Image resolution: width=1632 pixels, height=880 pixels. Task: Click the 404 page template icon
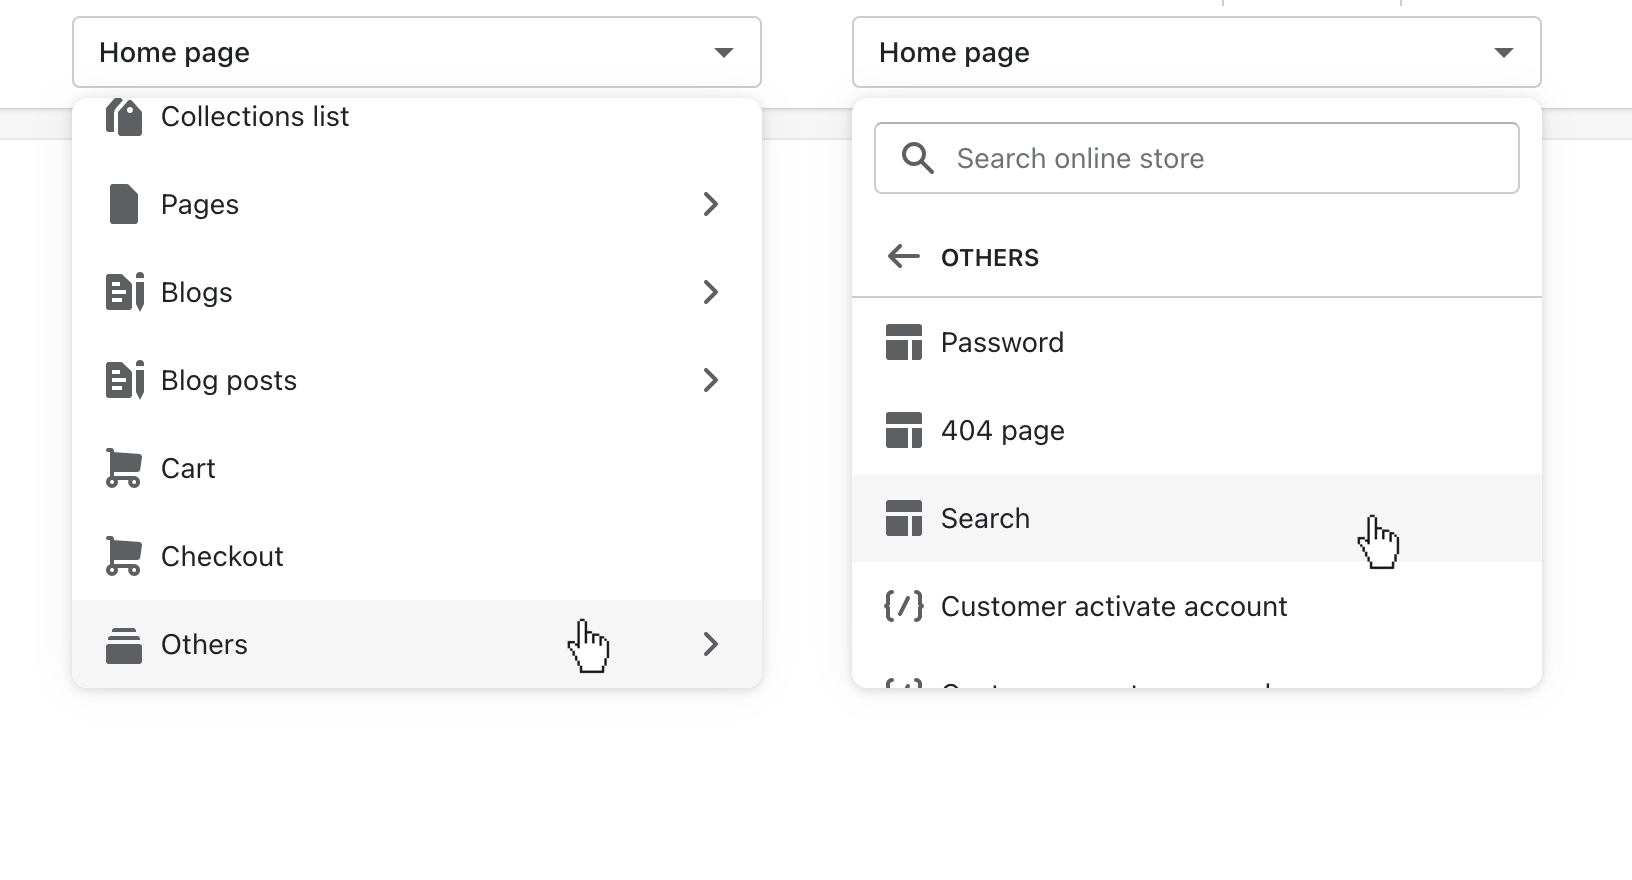(903, 430)
